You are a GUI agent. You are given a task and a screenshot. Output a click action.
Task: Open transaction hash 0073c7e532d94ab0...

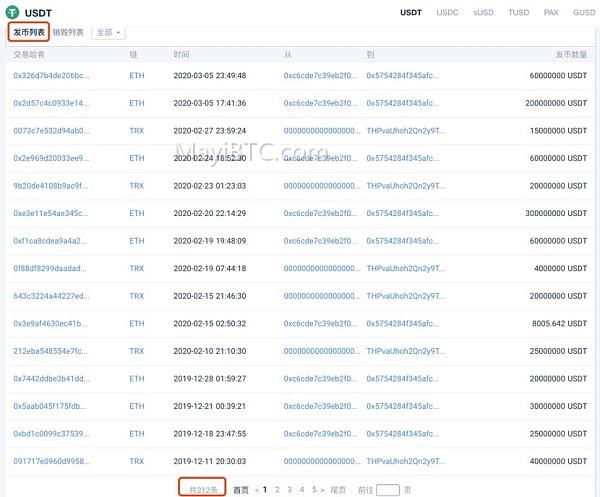[51, 130]
